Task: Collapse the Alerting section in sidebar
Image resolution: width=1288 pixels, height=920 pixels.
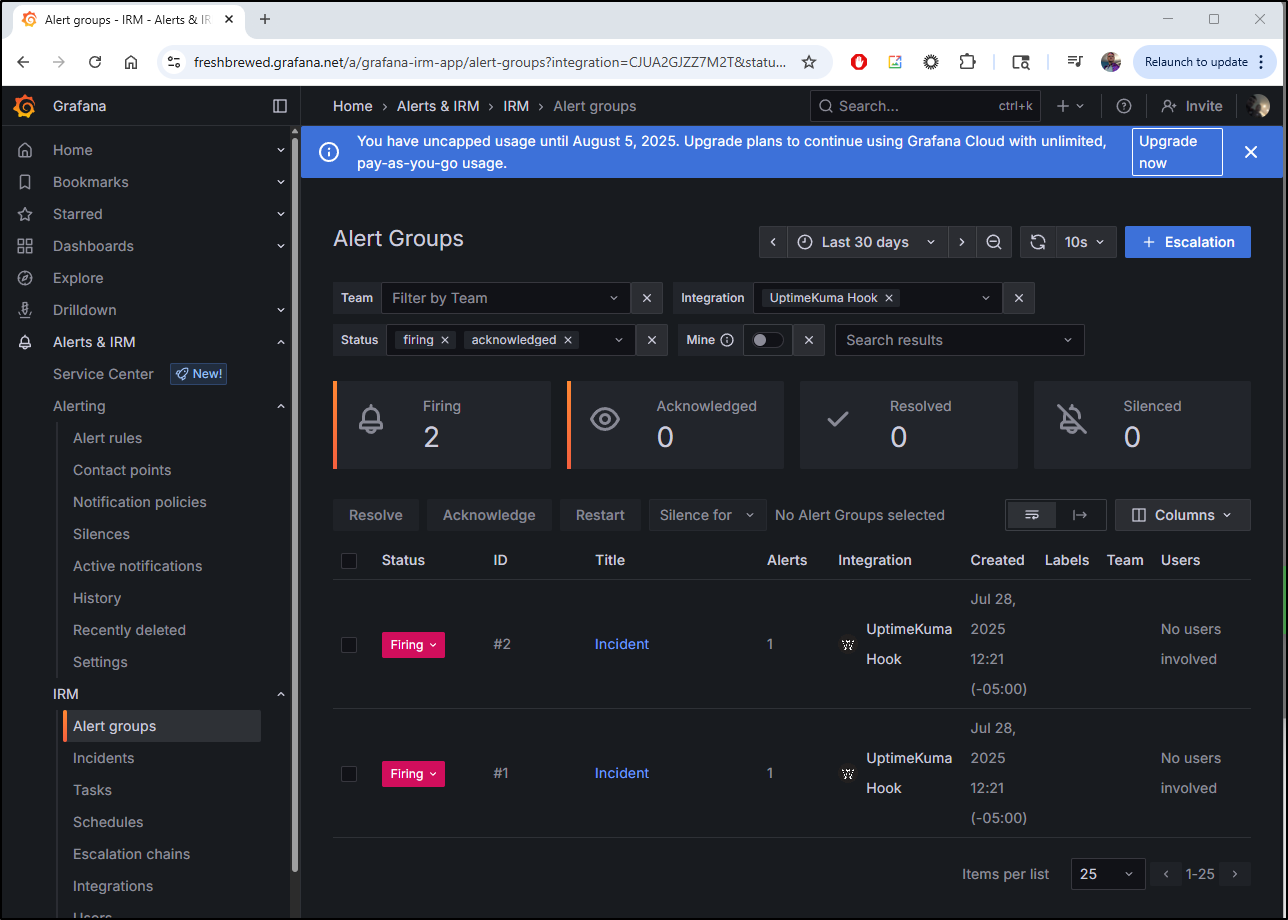Action: coord(280,406)
